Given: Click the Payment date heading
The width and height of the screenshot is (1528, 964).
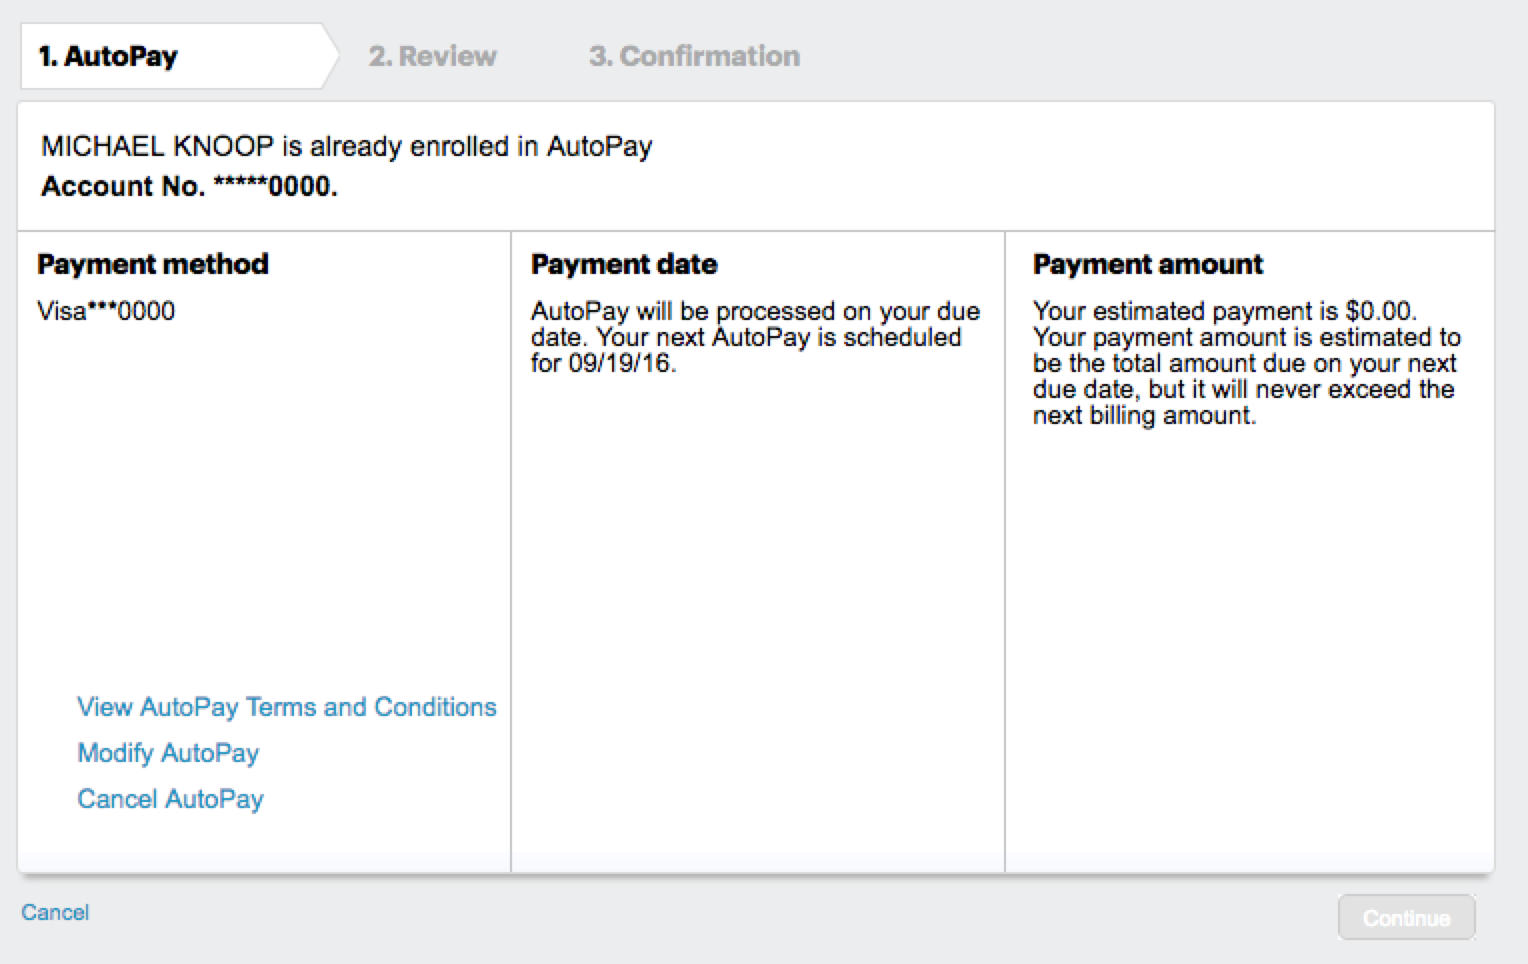Looking at the screenshot, I should click(x=624, y=264).
